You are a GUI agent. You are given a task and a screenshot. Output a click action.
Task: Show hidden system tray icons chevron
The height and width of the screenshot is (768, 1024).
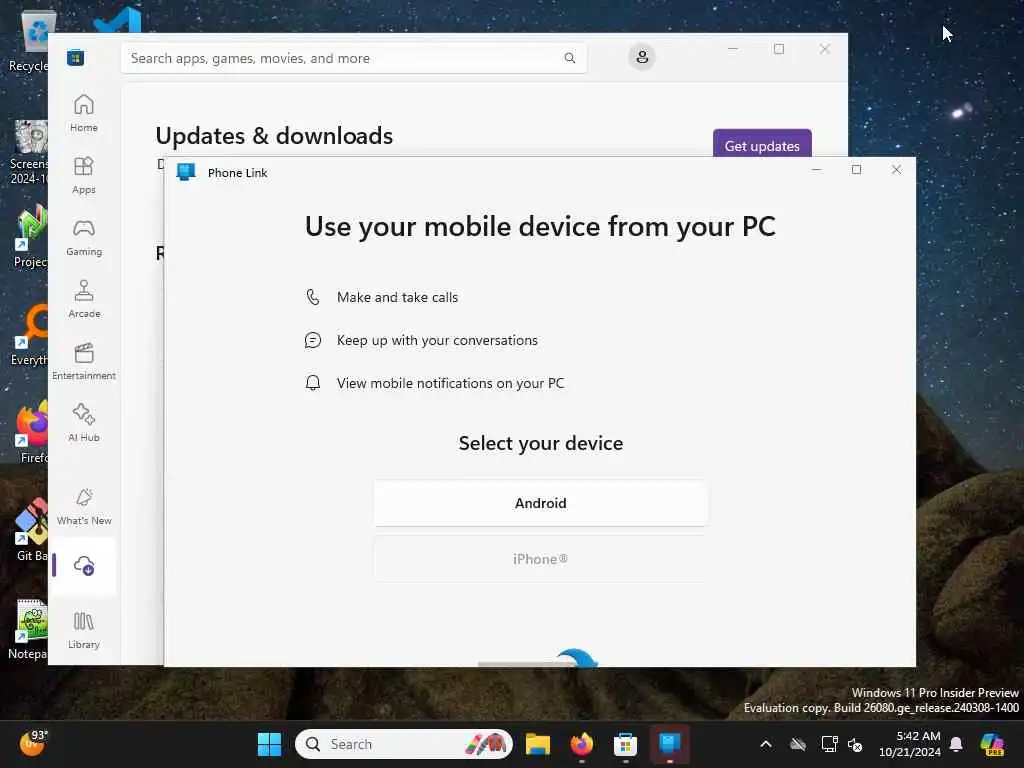[x=766, y=744]
